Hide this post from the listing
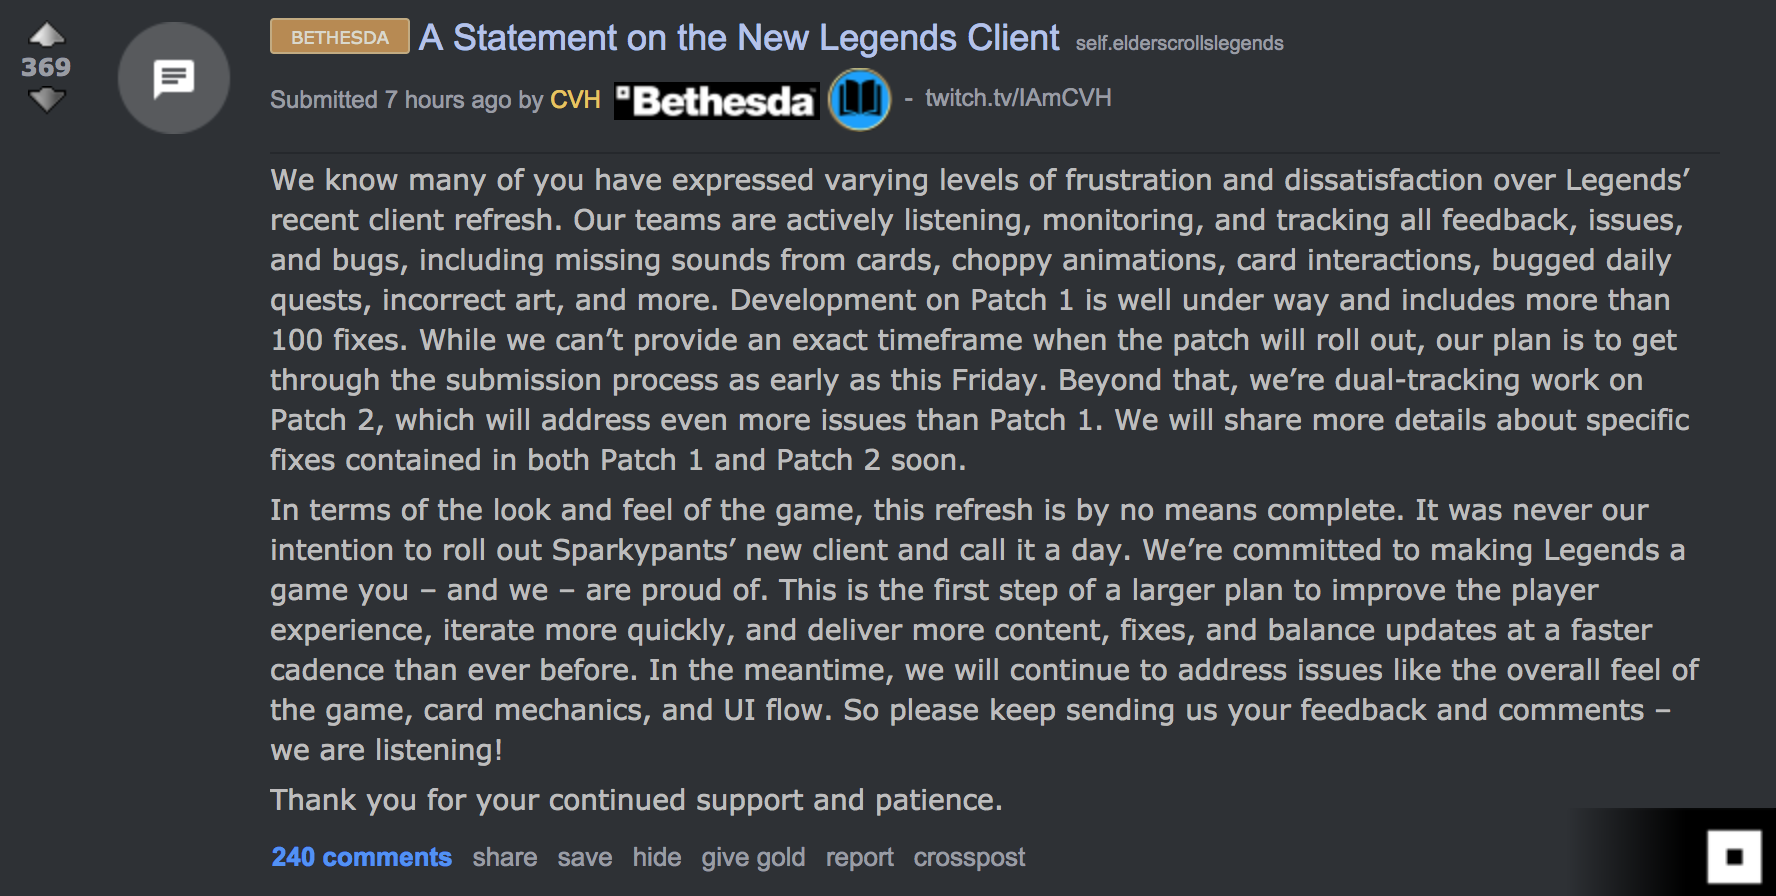Image resolution: width=1776 pixels, height=896 pixels. (657, 857)
